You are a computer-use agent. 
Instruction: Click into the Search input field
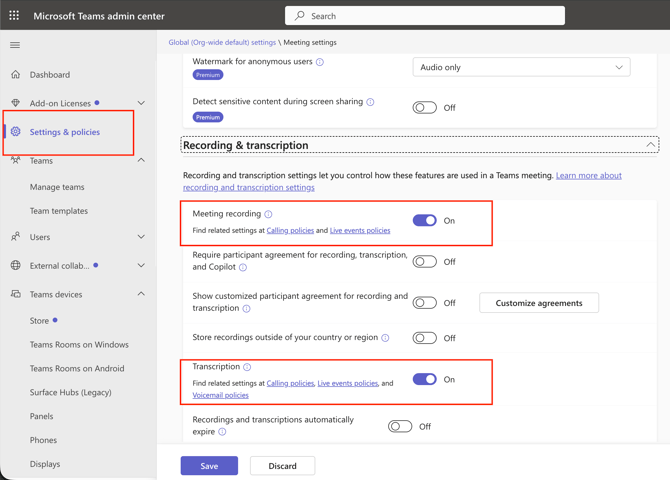point(425,16)
